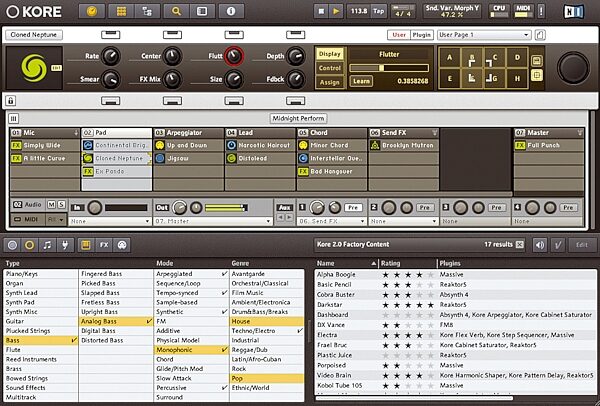Viewport: 600px width, 406px height.
Task: Select morph pad A
Action: [x=449, y=58]
